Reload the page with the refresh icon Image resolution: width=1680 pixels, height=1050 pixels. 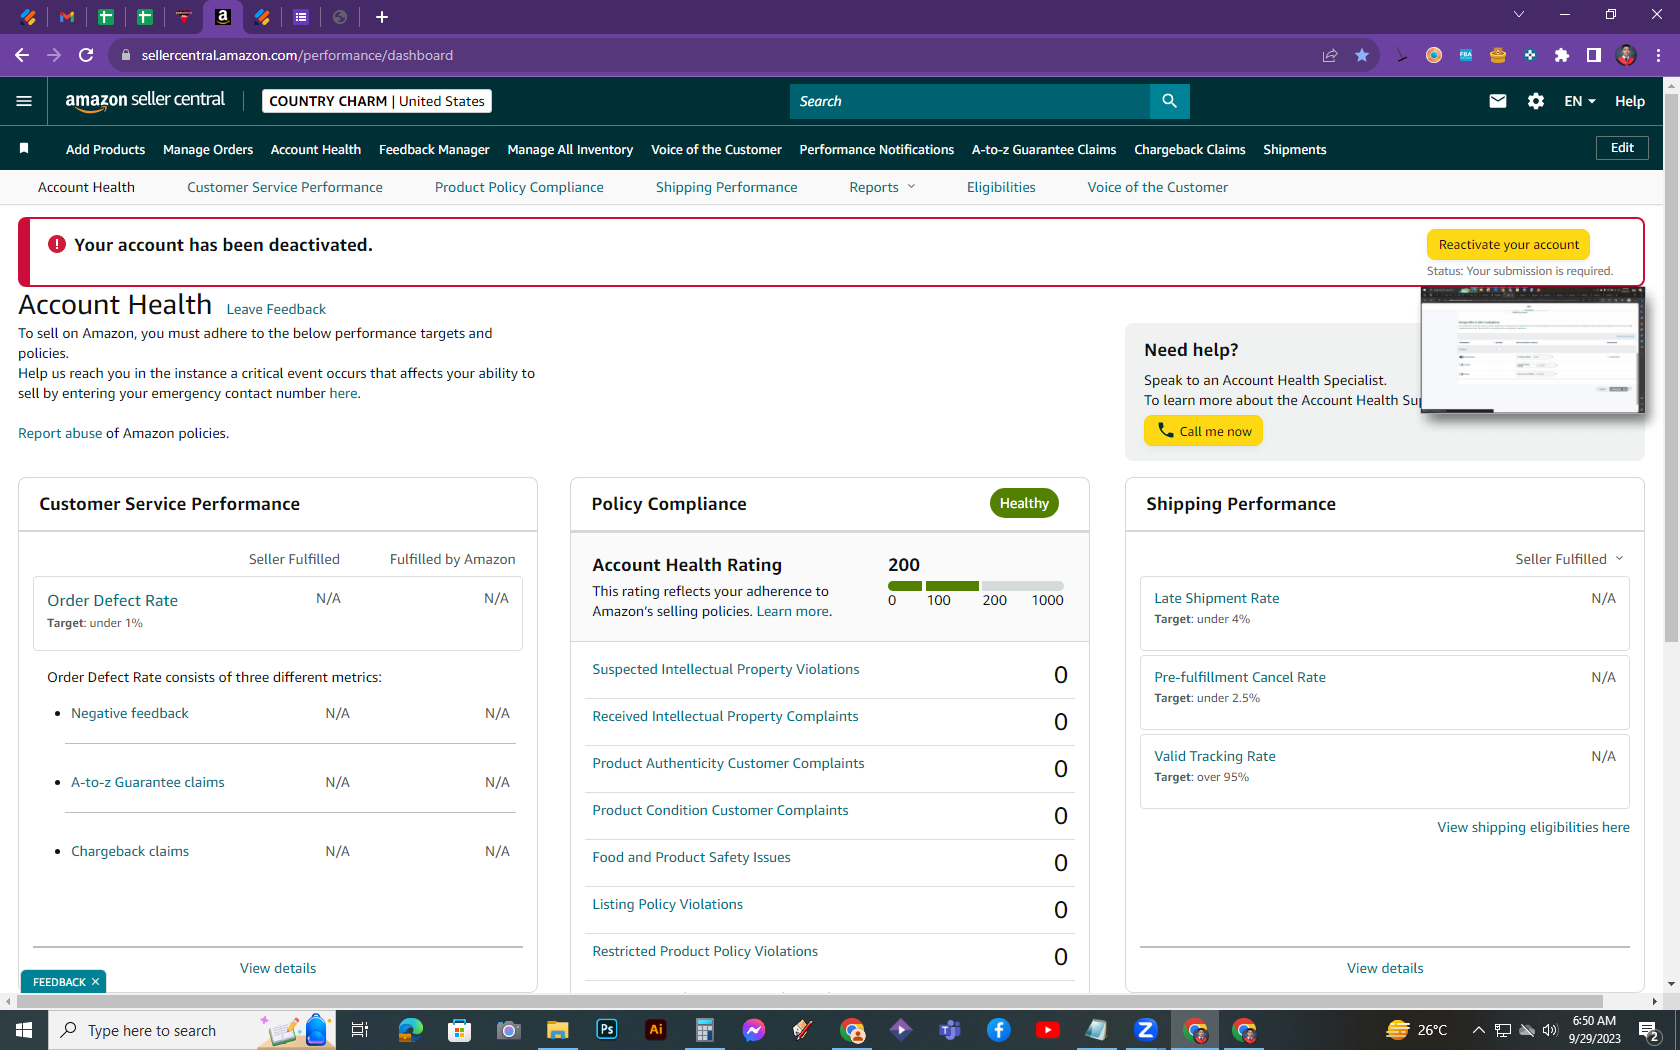(86, 55)
